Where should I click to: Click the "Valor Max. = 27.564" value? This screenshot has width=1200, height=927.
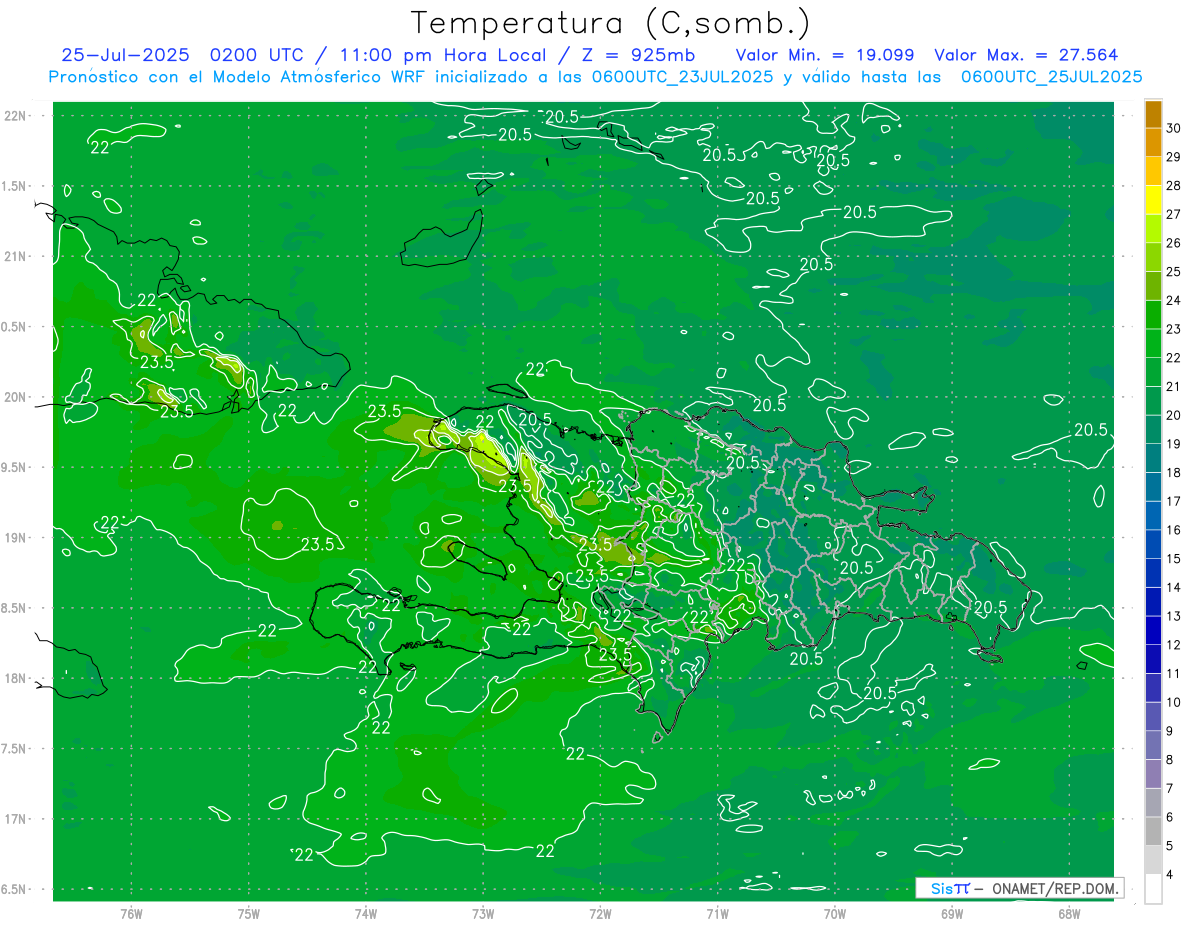pos(1026,55)
